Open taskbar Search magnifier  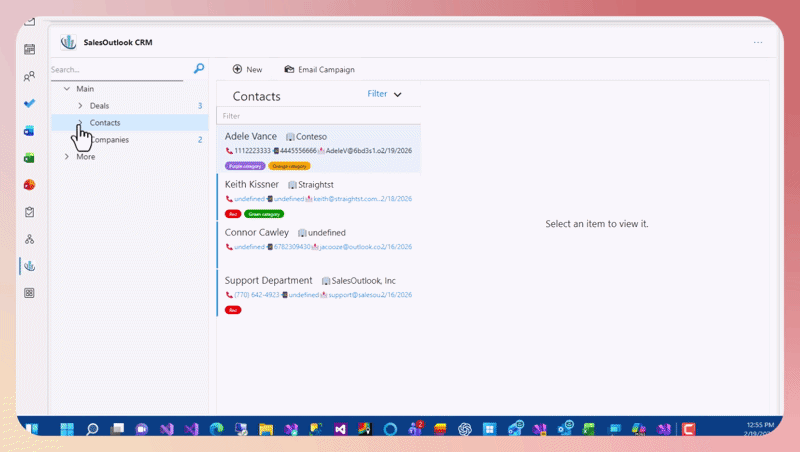tap(92, 429)
